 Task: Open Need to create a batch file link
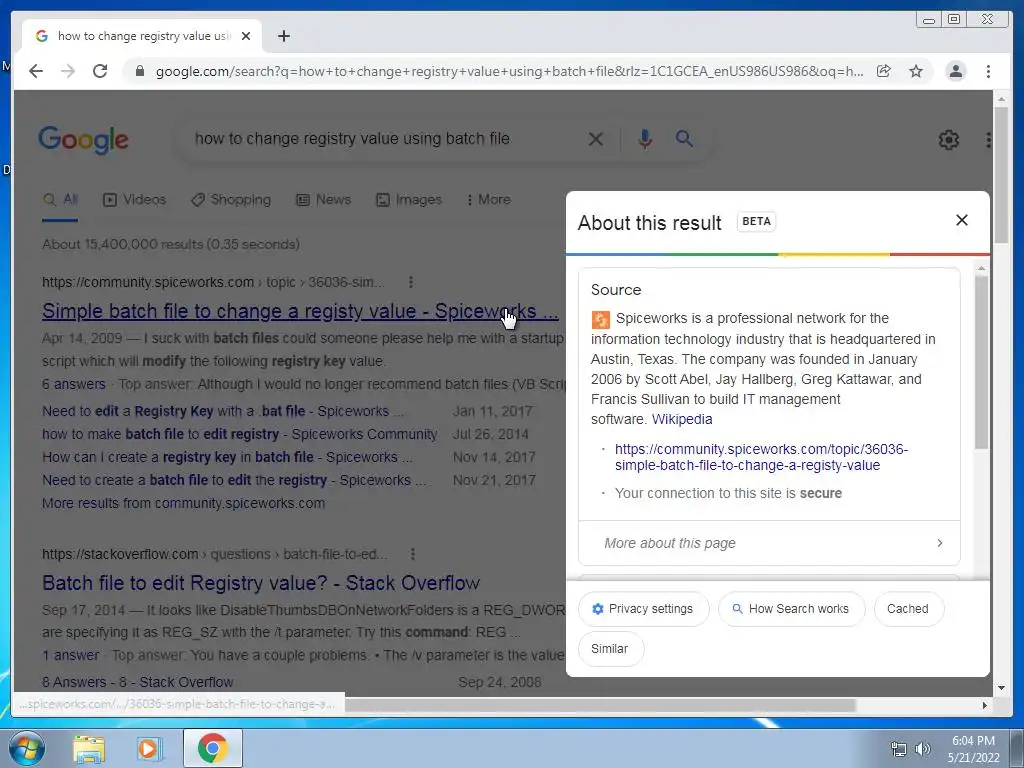[x=234, y=480]
